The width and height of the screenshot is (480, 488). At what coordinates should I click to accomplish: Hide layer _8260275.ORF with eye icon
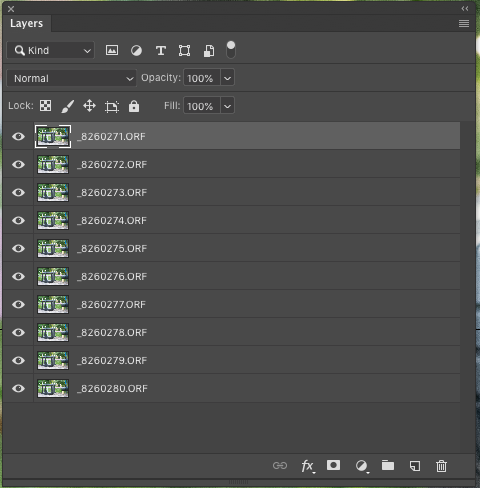[18, 248]
